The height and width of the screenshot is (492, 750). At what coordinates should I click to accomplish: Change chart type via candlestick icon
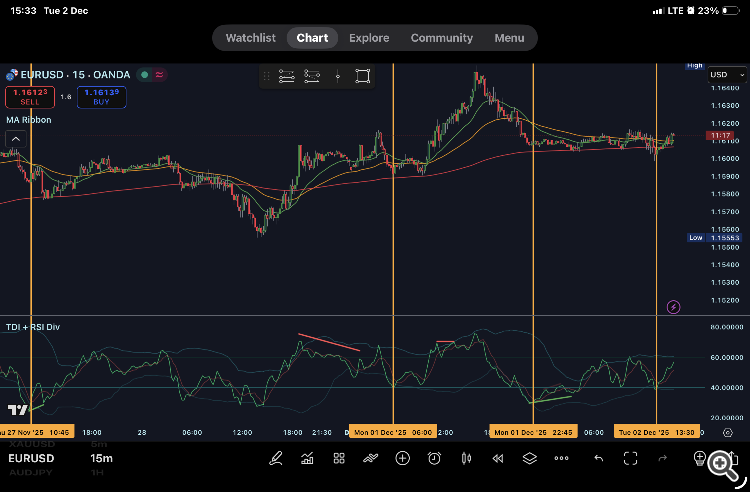[x=466, y=458]
